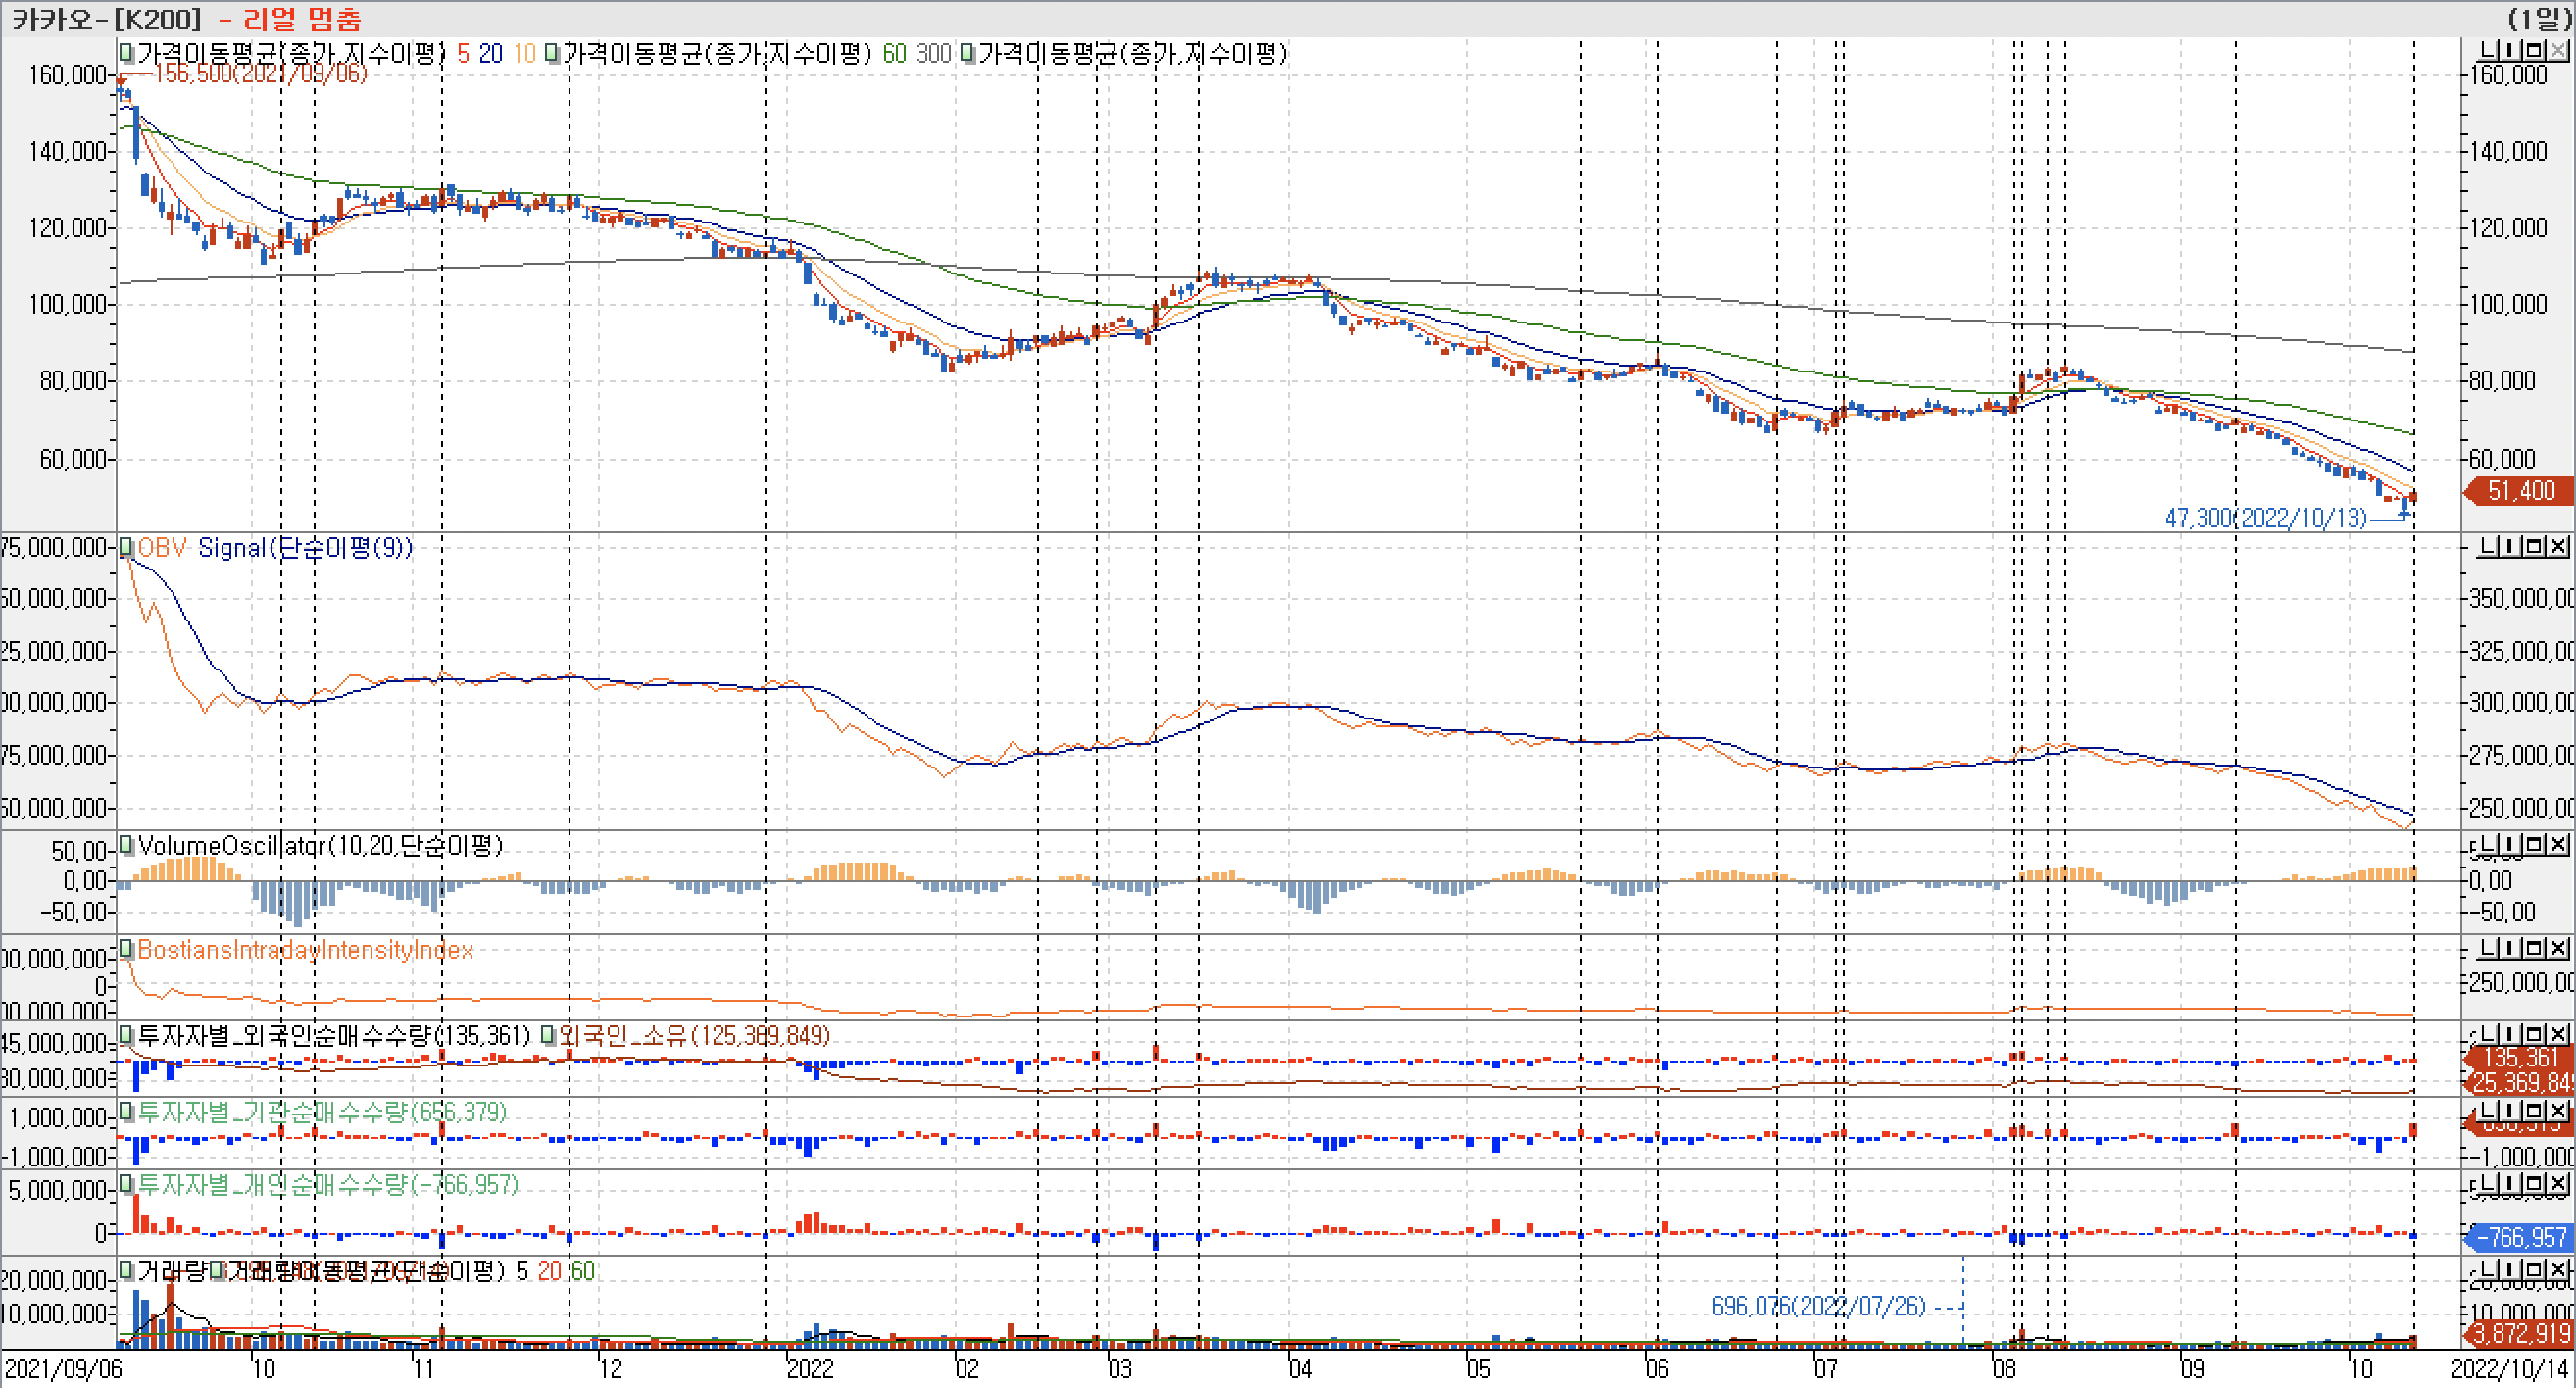Viewport: 2576px width, 1388px height.
Task: Click the (1일) period label
Action: point(2538,18)
